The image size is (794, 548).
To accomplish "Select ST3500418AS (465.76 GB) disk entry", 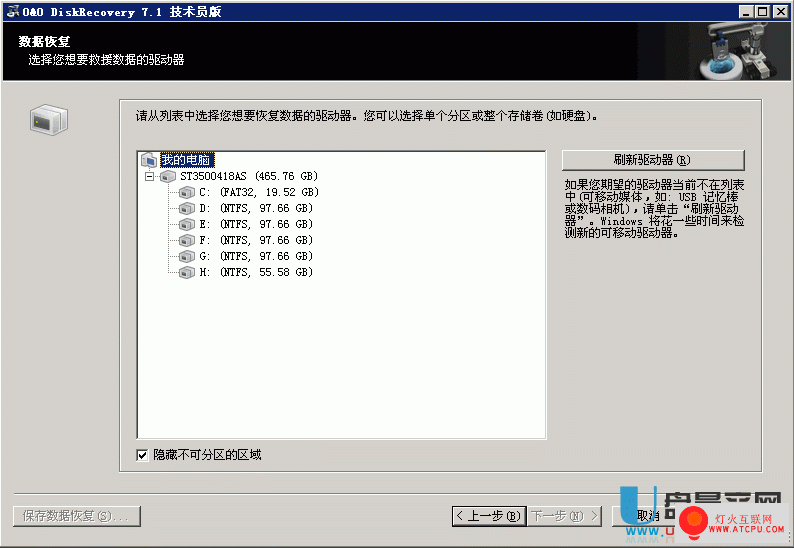I will 249,176.
